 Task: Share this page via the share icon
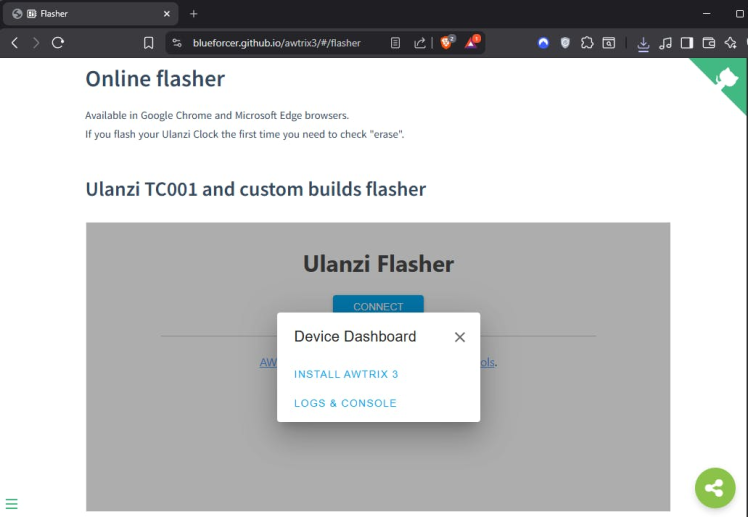coord(420,43)
